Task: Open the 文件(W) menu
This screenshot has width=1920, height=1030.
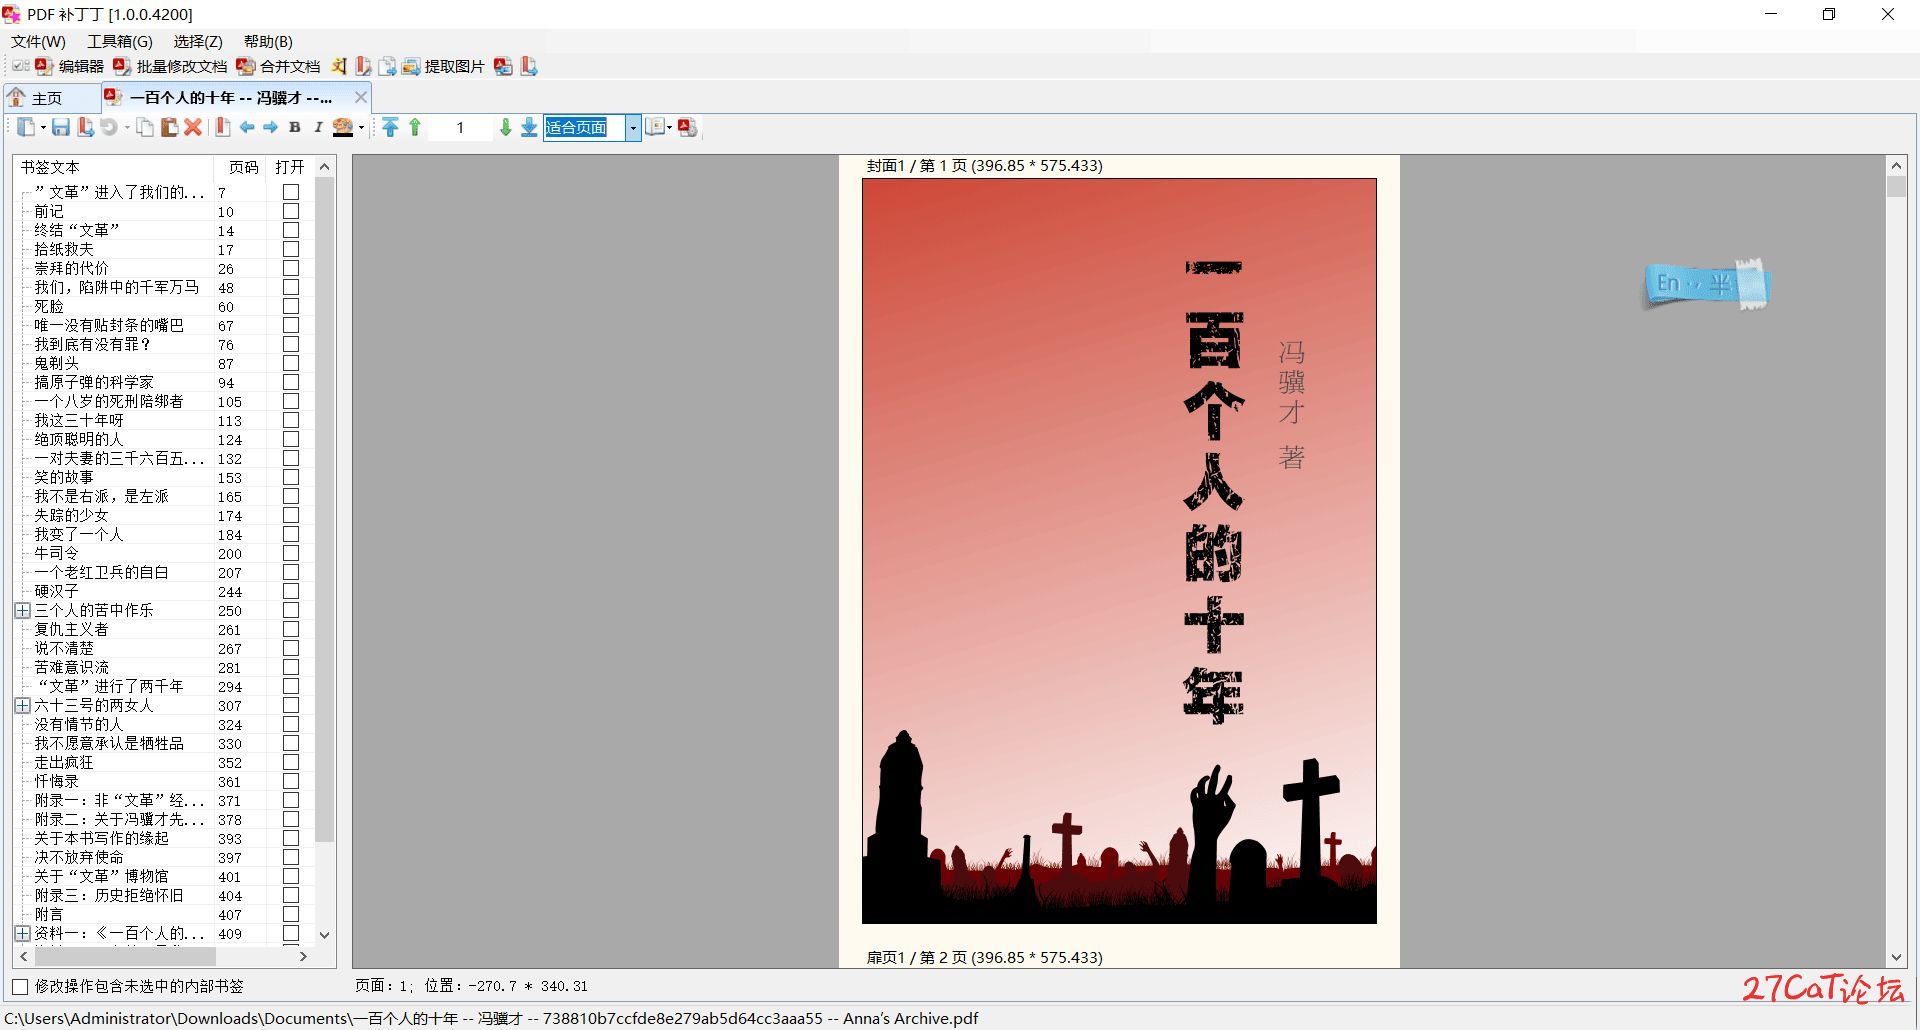Action: coord(38,41)
